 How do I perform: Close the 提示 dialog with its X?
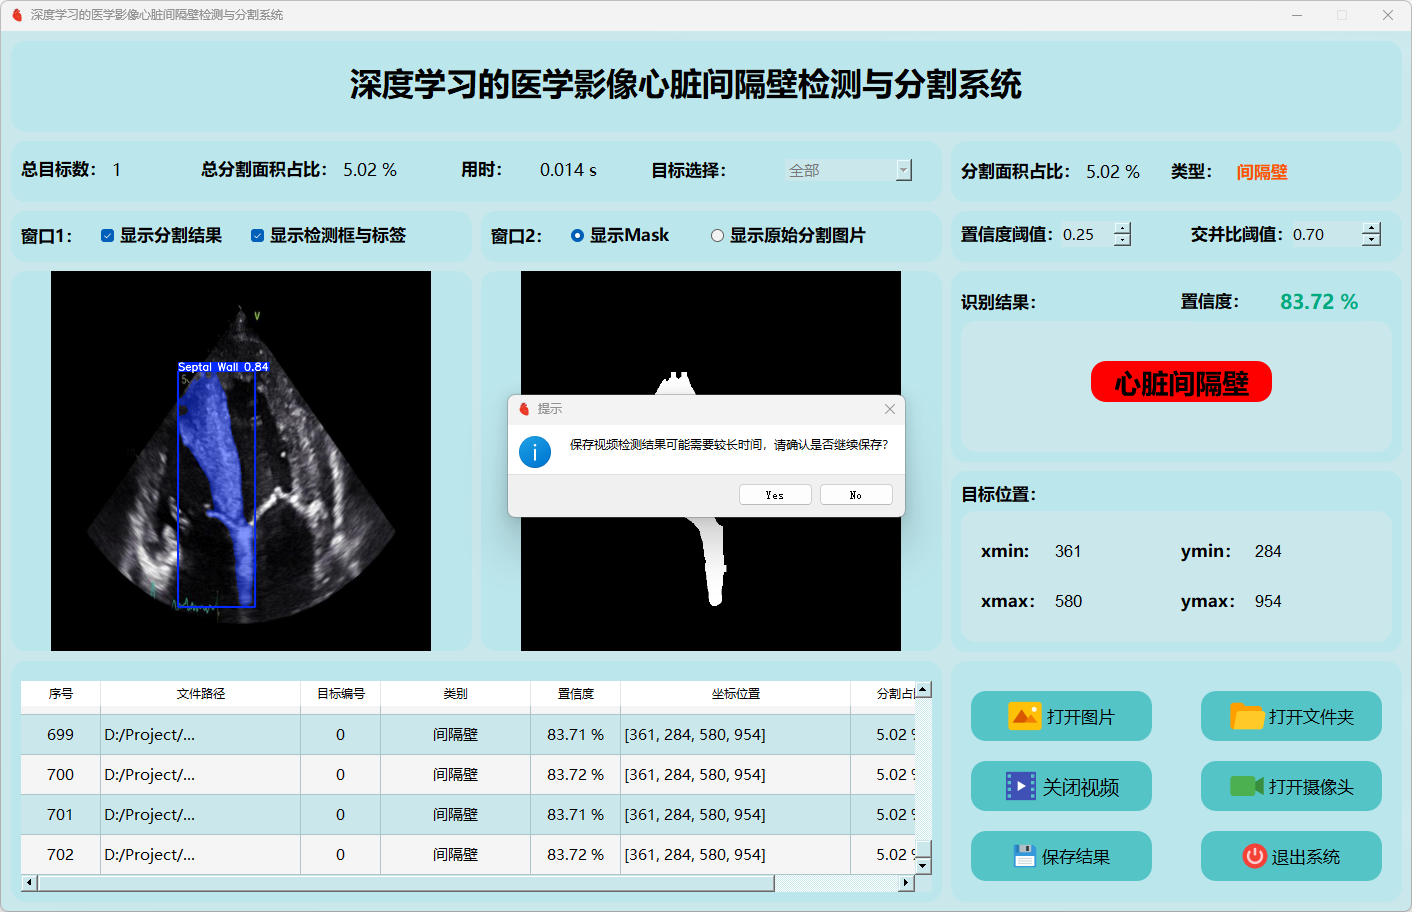tap(890, 409)
